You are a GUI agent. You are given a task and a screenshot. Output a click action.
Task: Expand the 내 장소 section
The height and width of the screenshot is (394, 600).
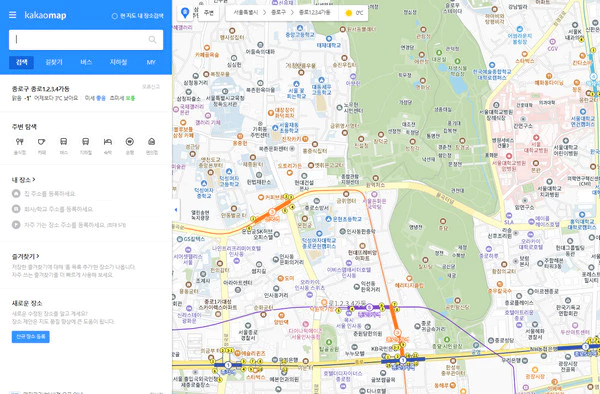pyautogui.click(x=23, y=179)
